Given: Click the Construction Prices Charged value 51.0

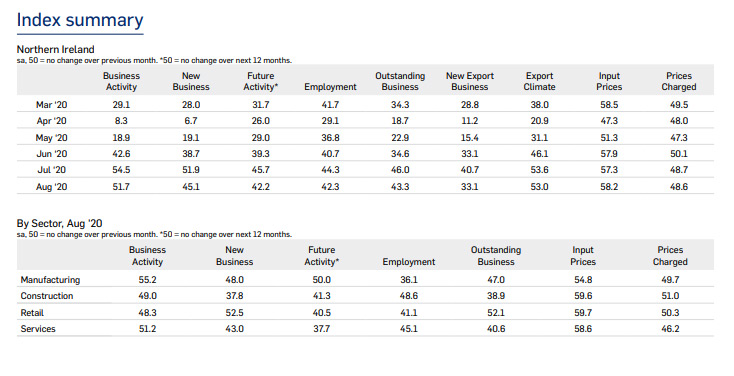Looking at the screenshot, I should tap(670, 296).
